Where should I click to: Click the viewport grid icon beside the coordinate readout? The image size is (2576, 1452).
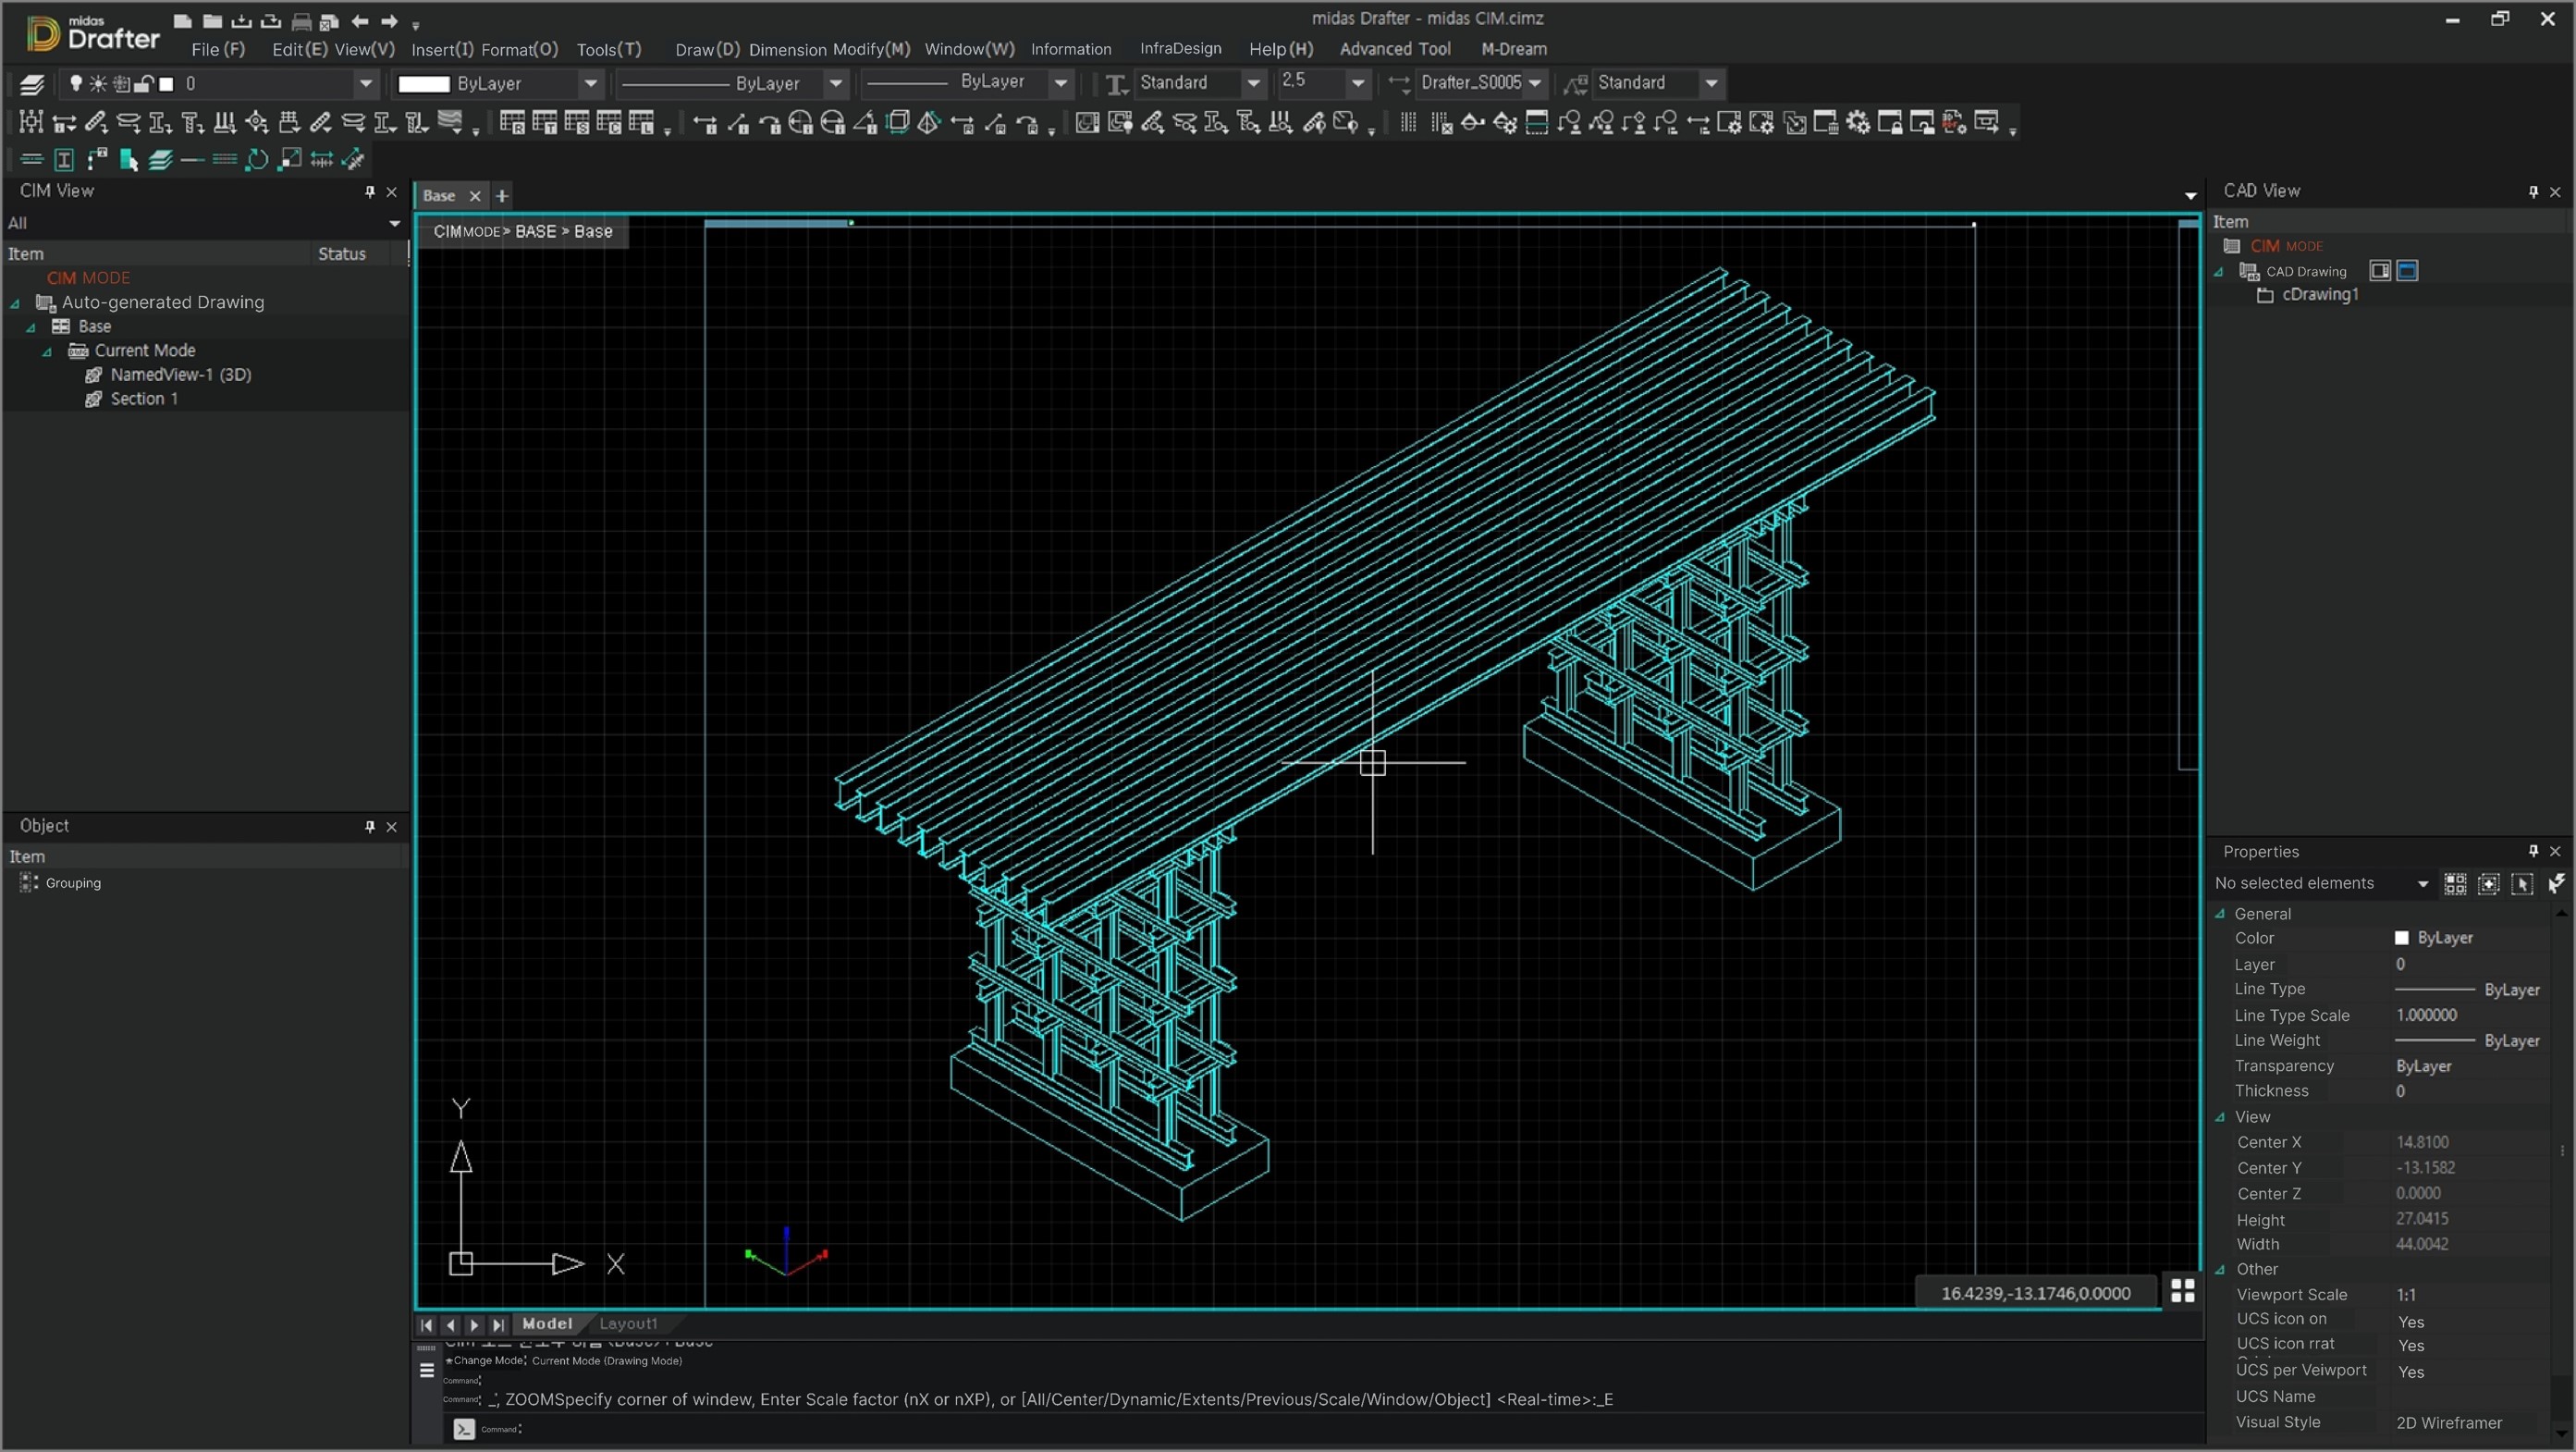click(2185, 1292)
